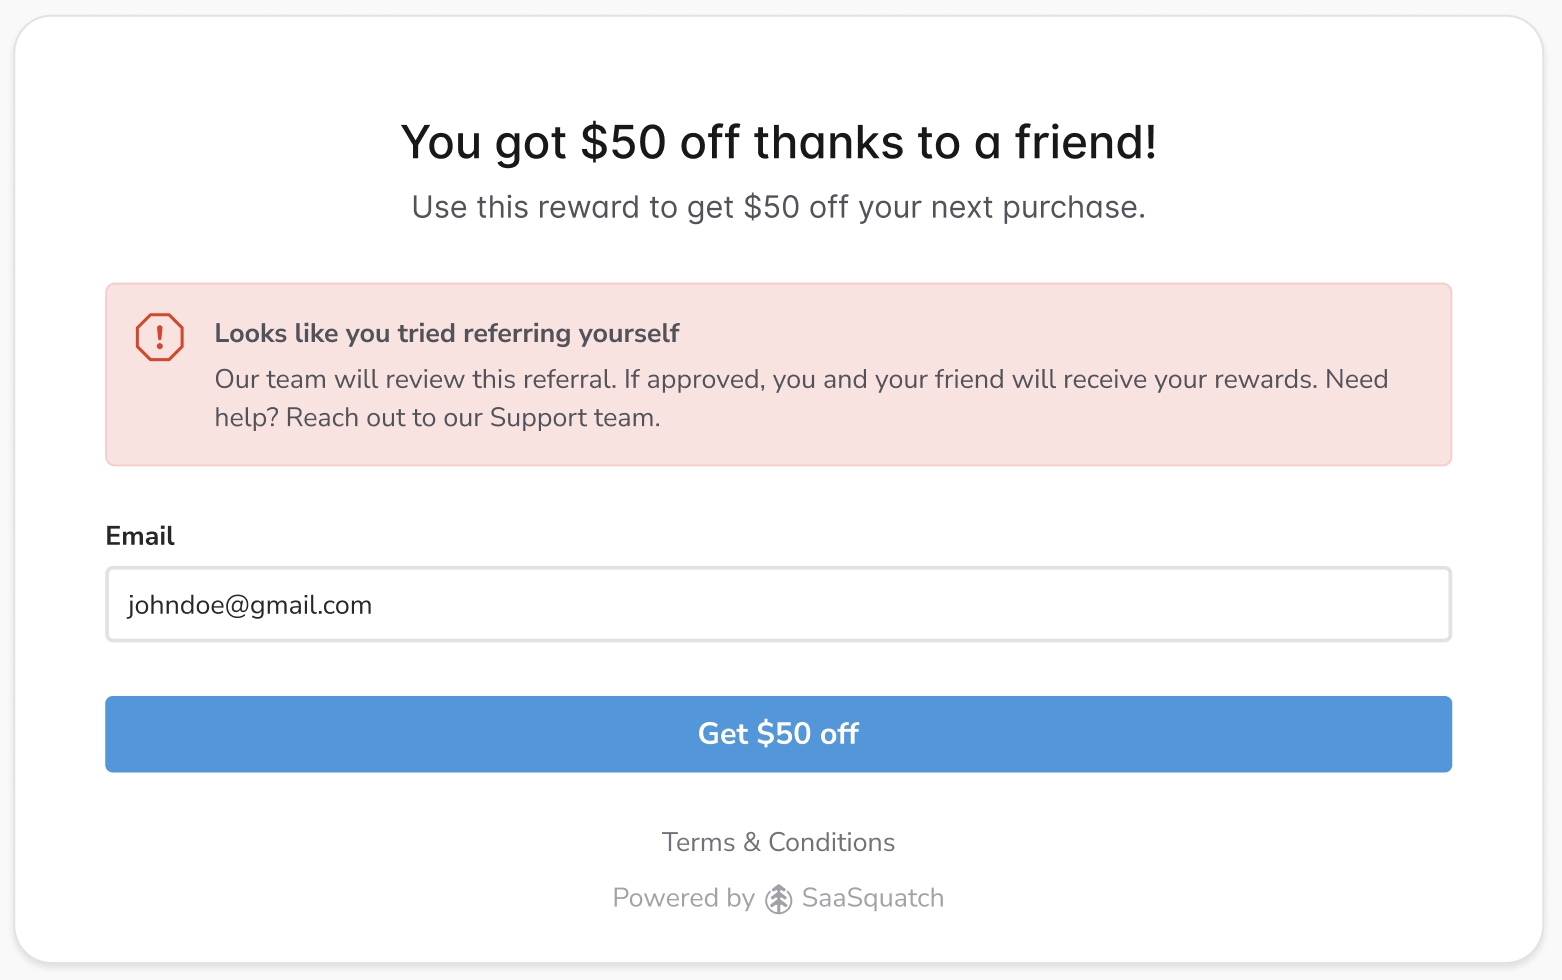Click empty right side of email input
The image size is (1562, 980).
pos(1100,605)
